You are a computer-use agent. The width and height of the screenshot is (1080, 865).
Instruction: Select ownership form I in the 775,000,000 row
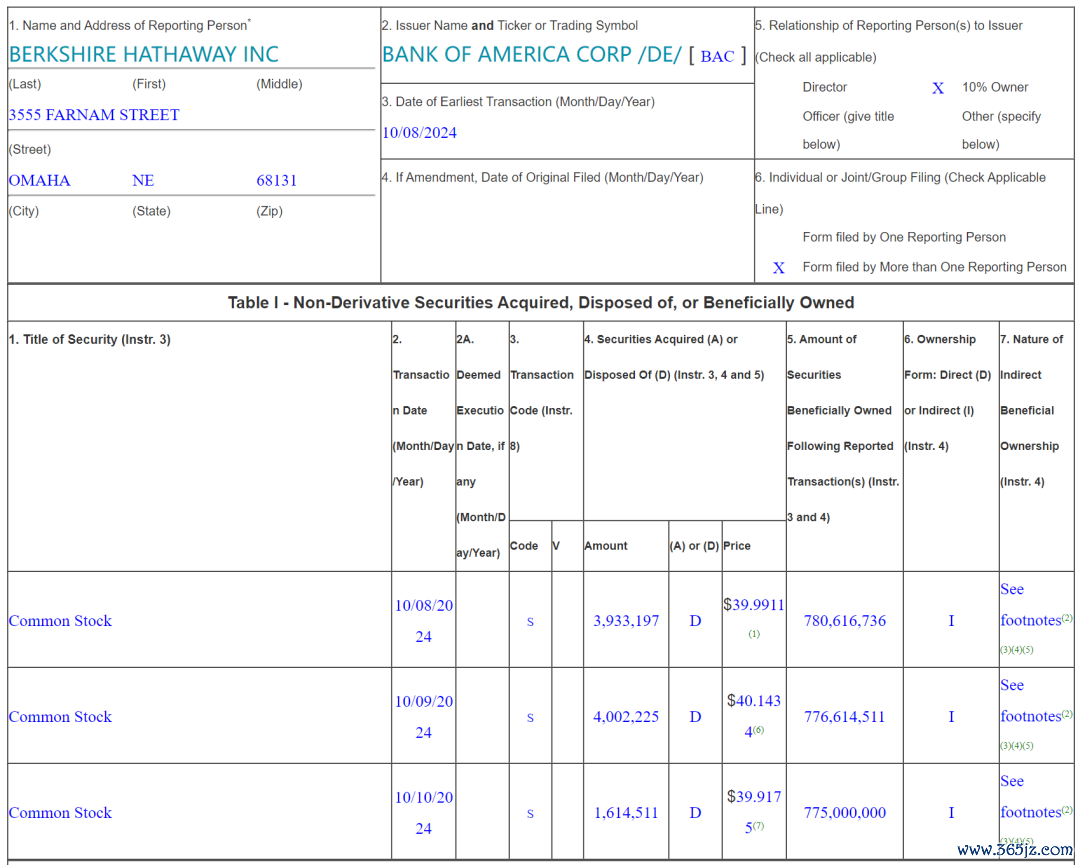(951, 813)
